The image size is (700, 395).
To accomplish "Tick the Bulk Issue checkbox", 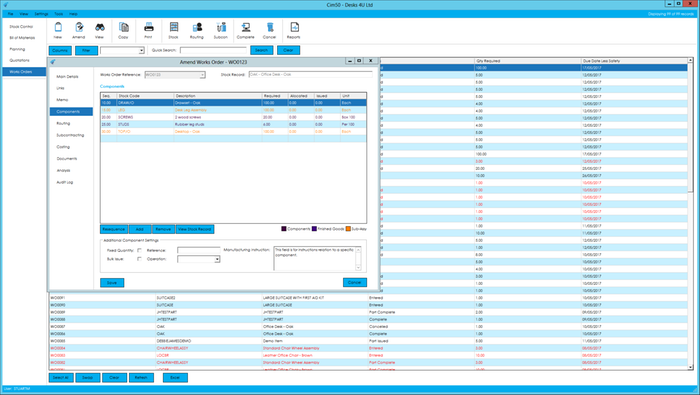I will (x=139, y=259).
